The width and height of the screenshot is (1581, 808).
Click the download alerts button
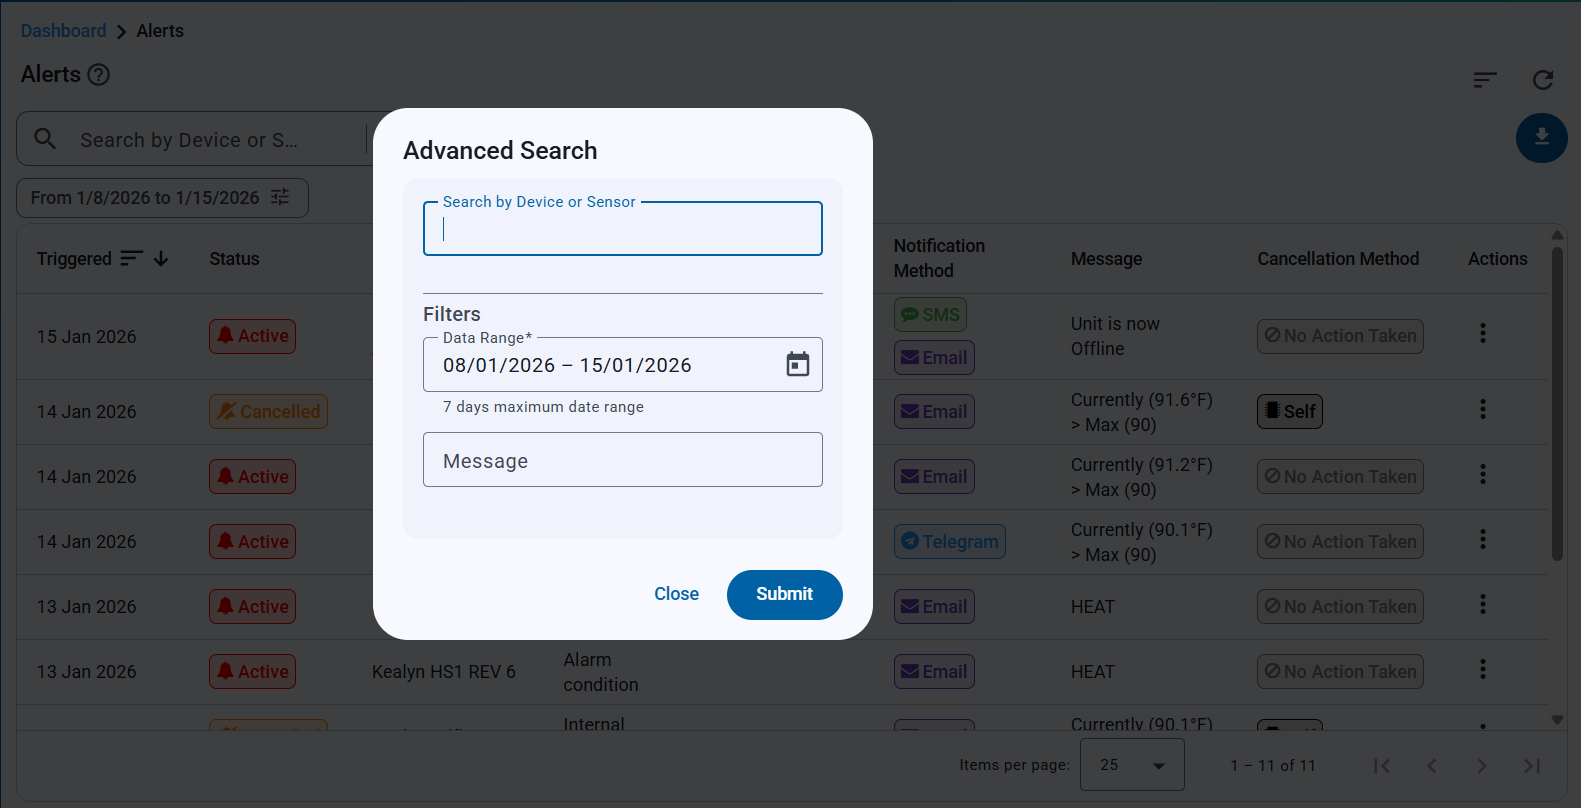pyautogui.click(x=1541, y=137)
